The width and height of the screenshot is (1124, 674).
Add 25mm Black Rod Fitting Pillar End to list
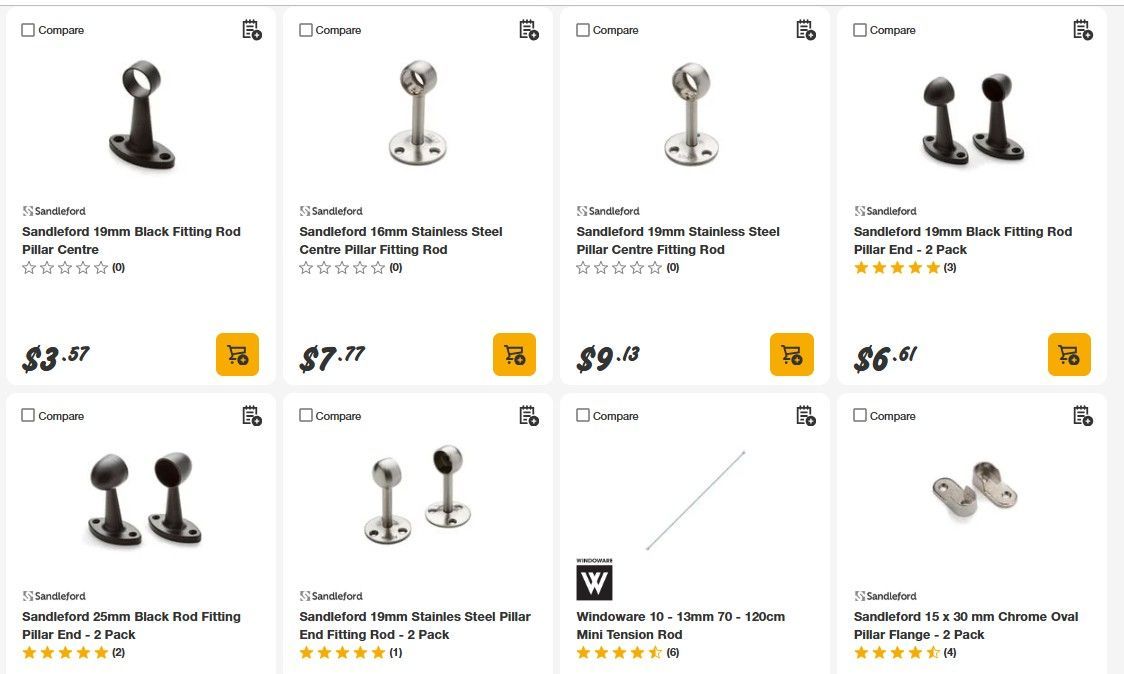tap(252, 415)
